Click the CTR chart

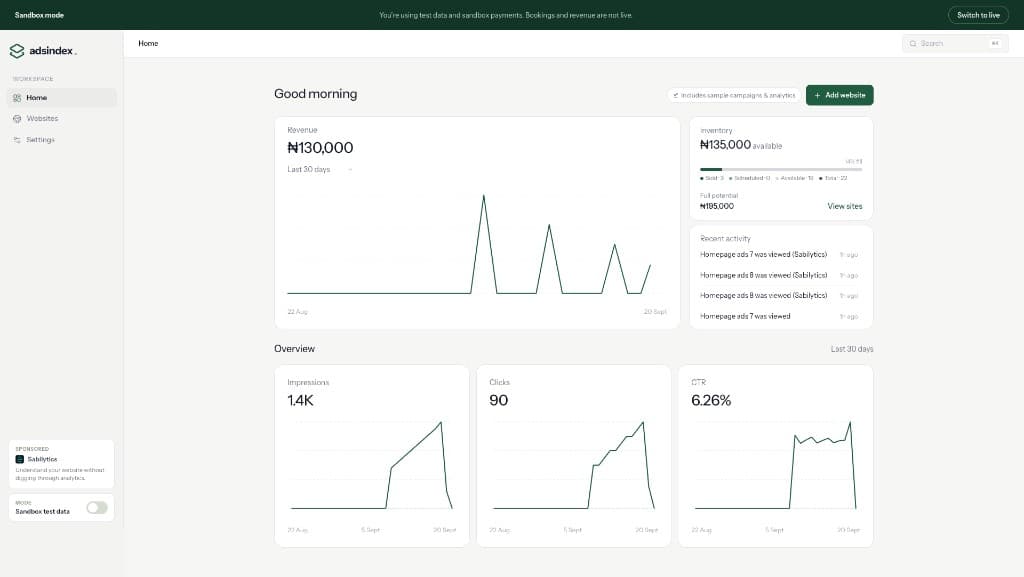pos(776,465)
